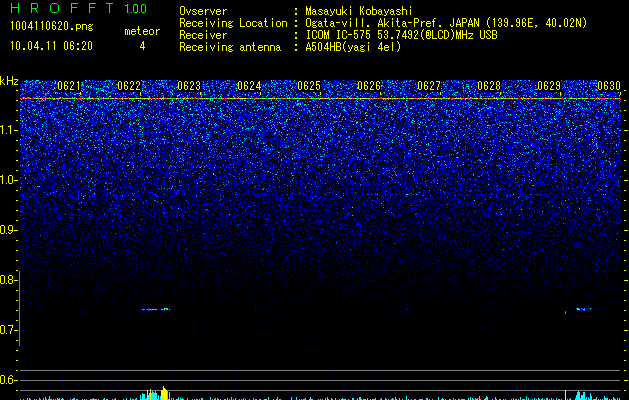
Task: Click the 1.1 kHz axis tick label
Action: (x=8, y=130)
